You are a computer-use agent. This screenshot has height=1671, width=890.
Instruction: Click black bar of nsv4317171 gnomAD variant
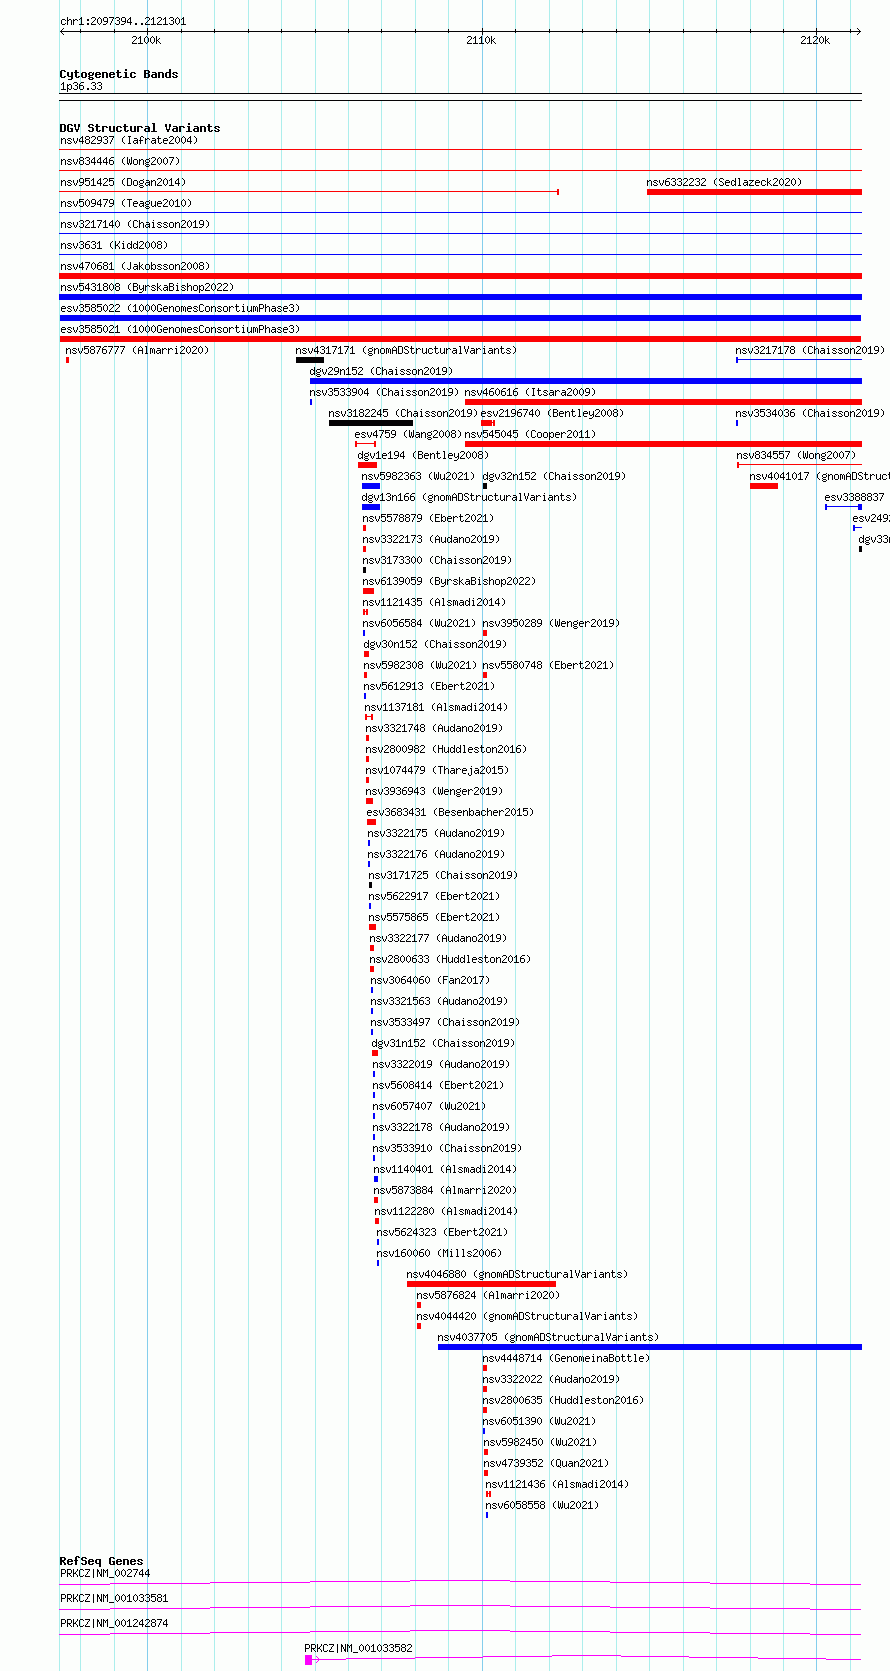coord(309,360)
